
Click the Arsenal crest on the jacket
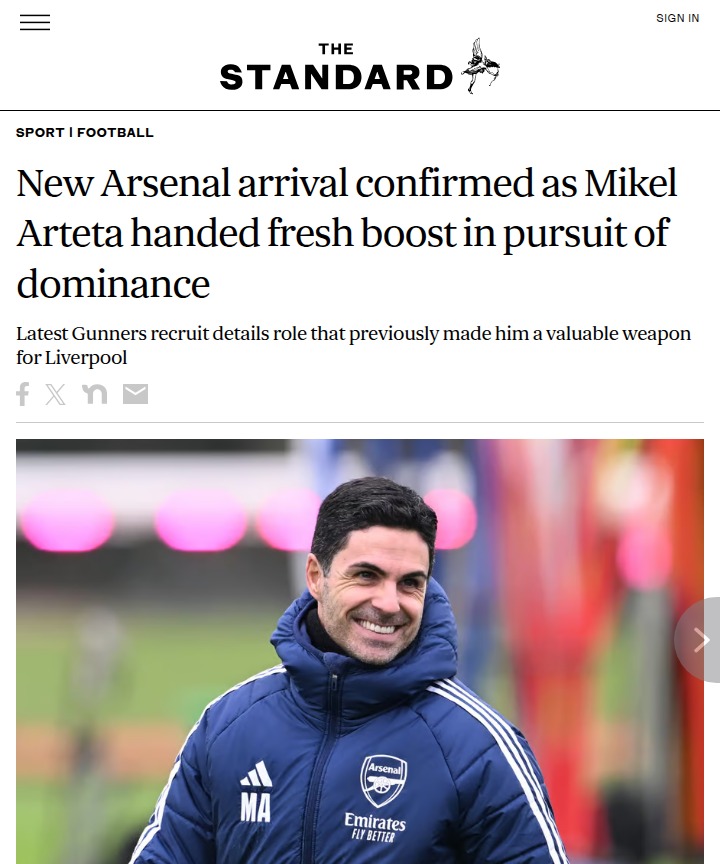click(384, 780)
